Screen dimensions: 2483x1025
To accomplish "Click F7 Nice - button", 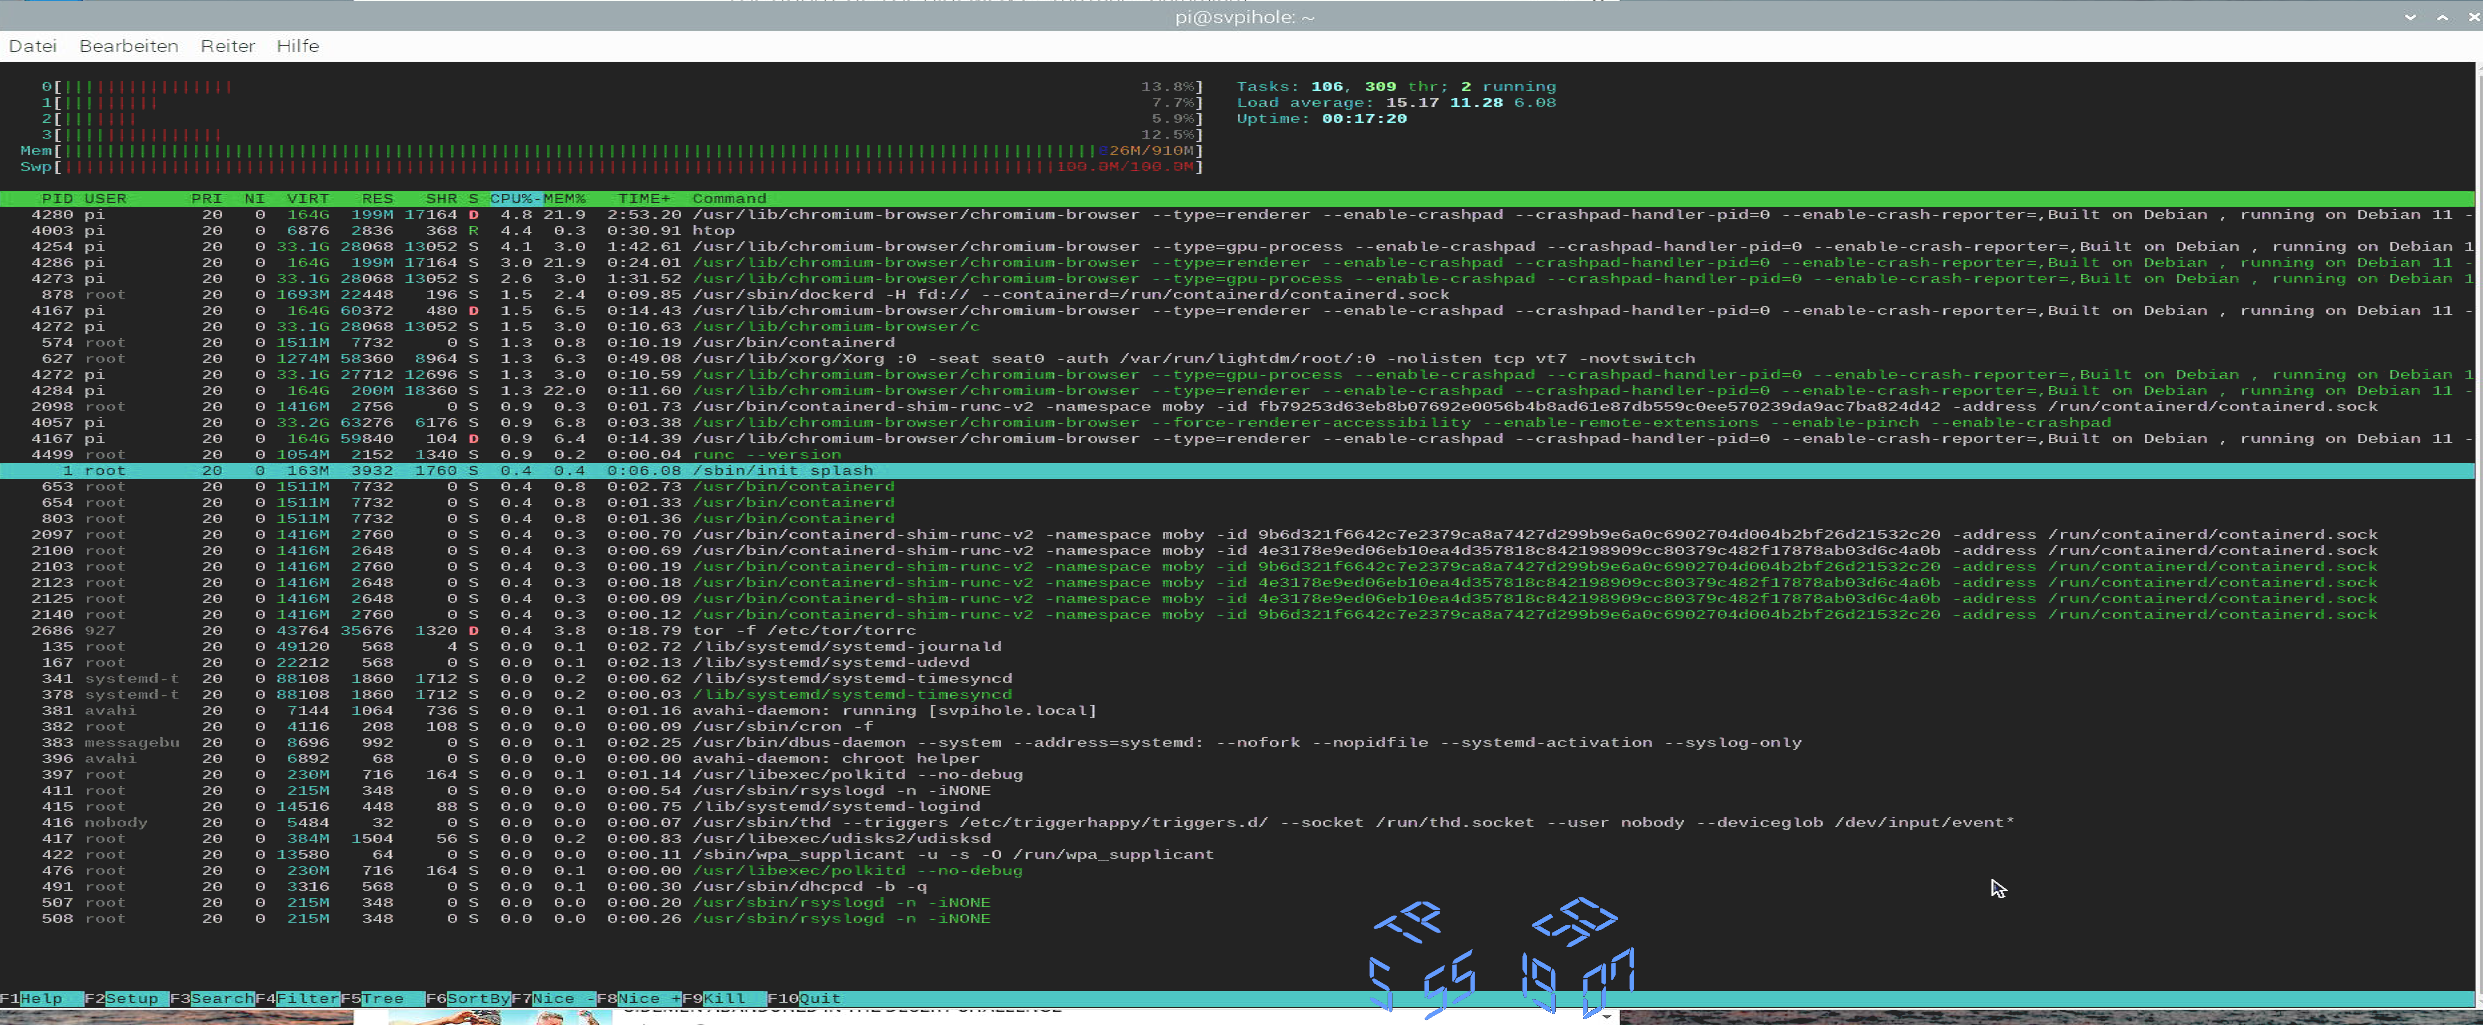I will 553,998.
